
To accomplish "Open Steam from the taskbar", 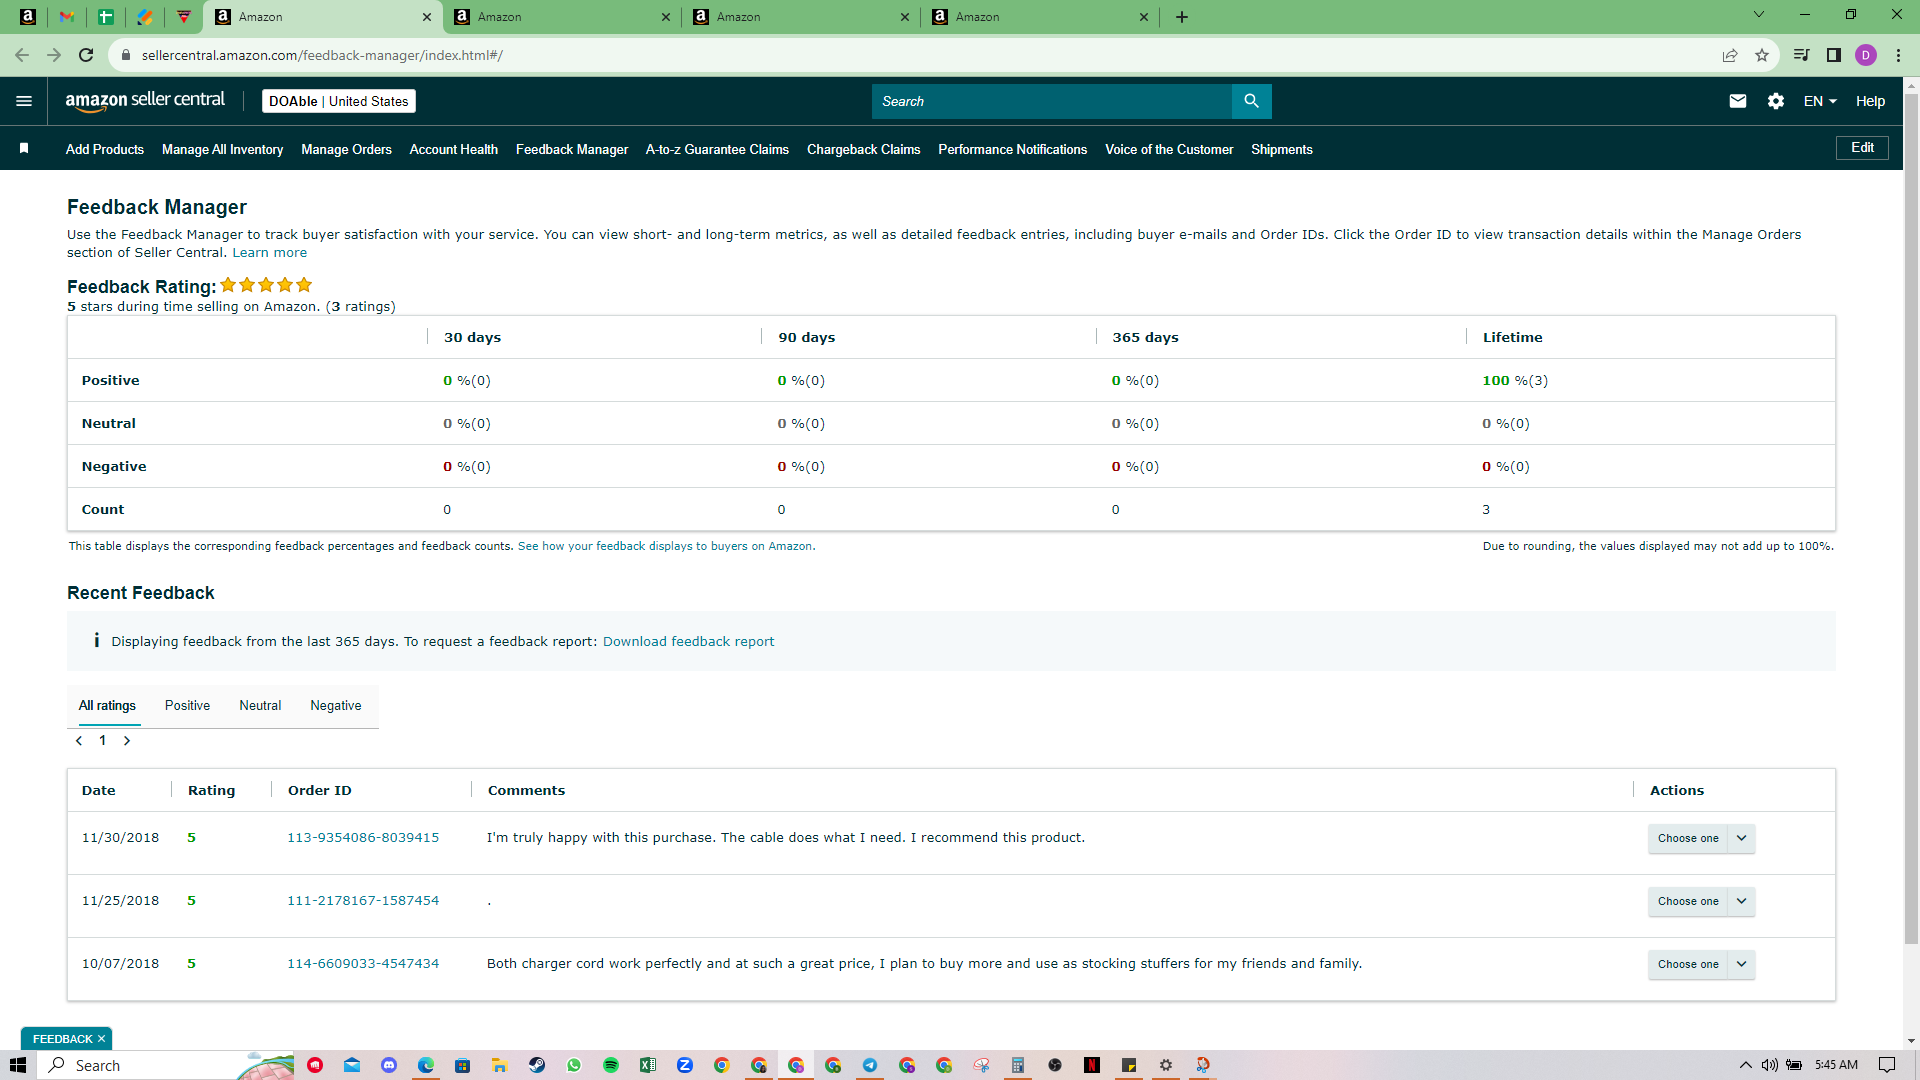I will coord(537,1065).
